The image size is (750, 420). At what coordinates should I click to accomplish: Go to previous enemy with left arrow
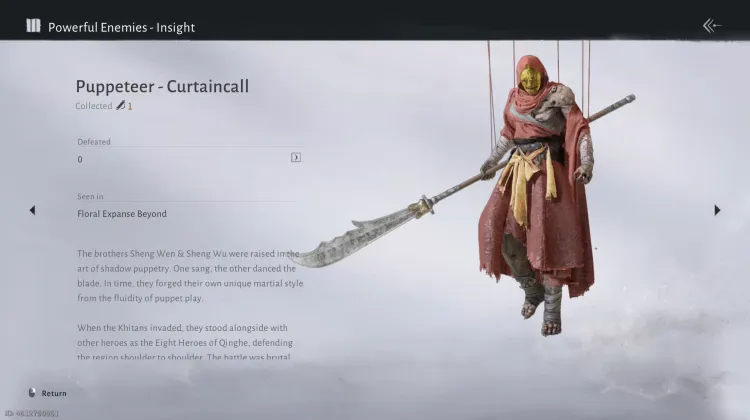[32, 210]
